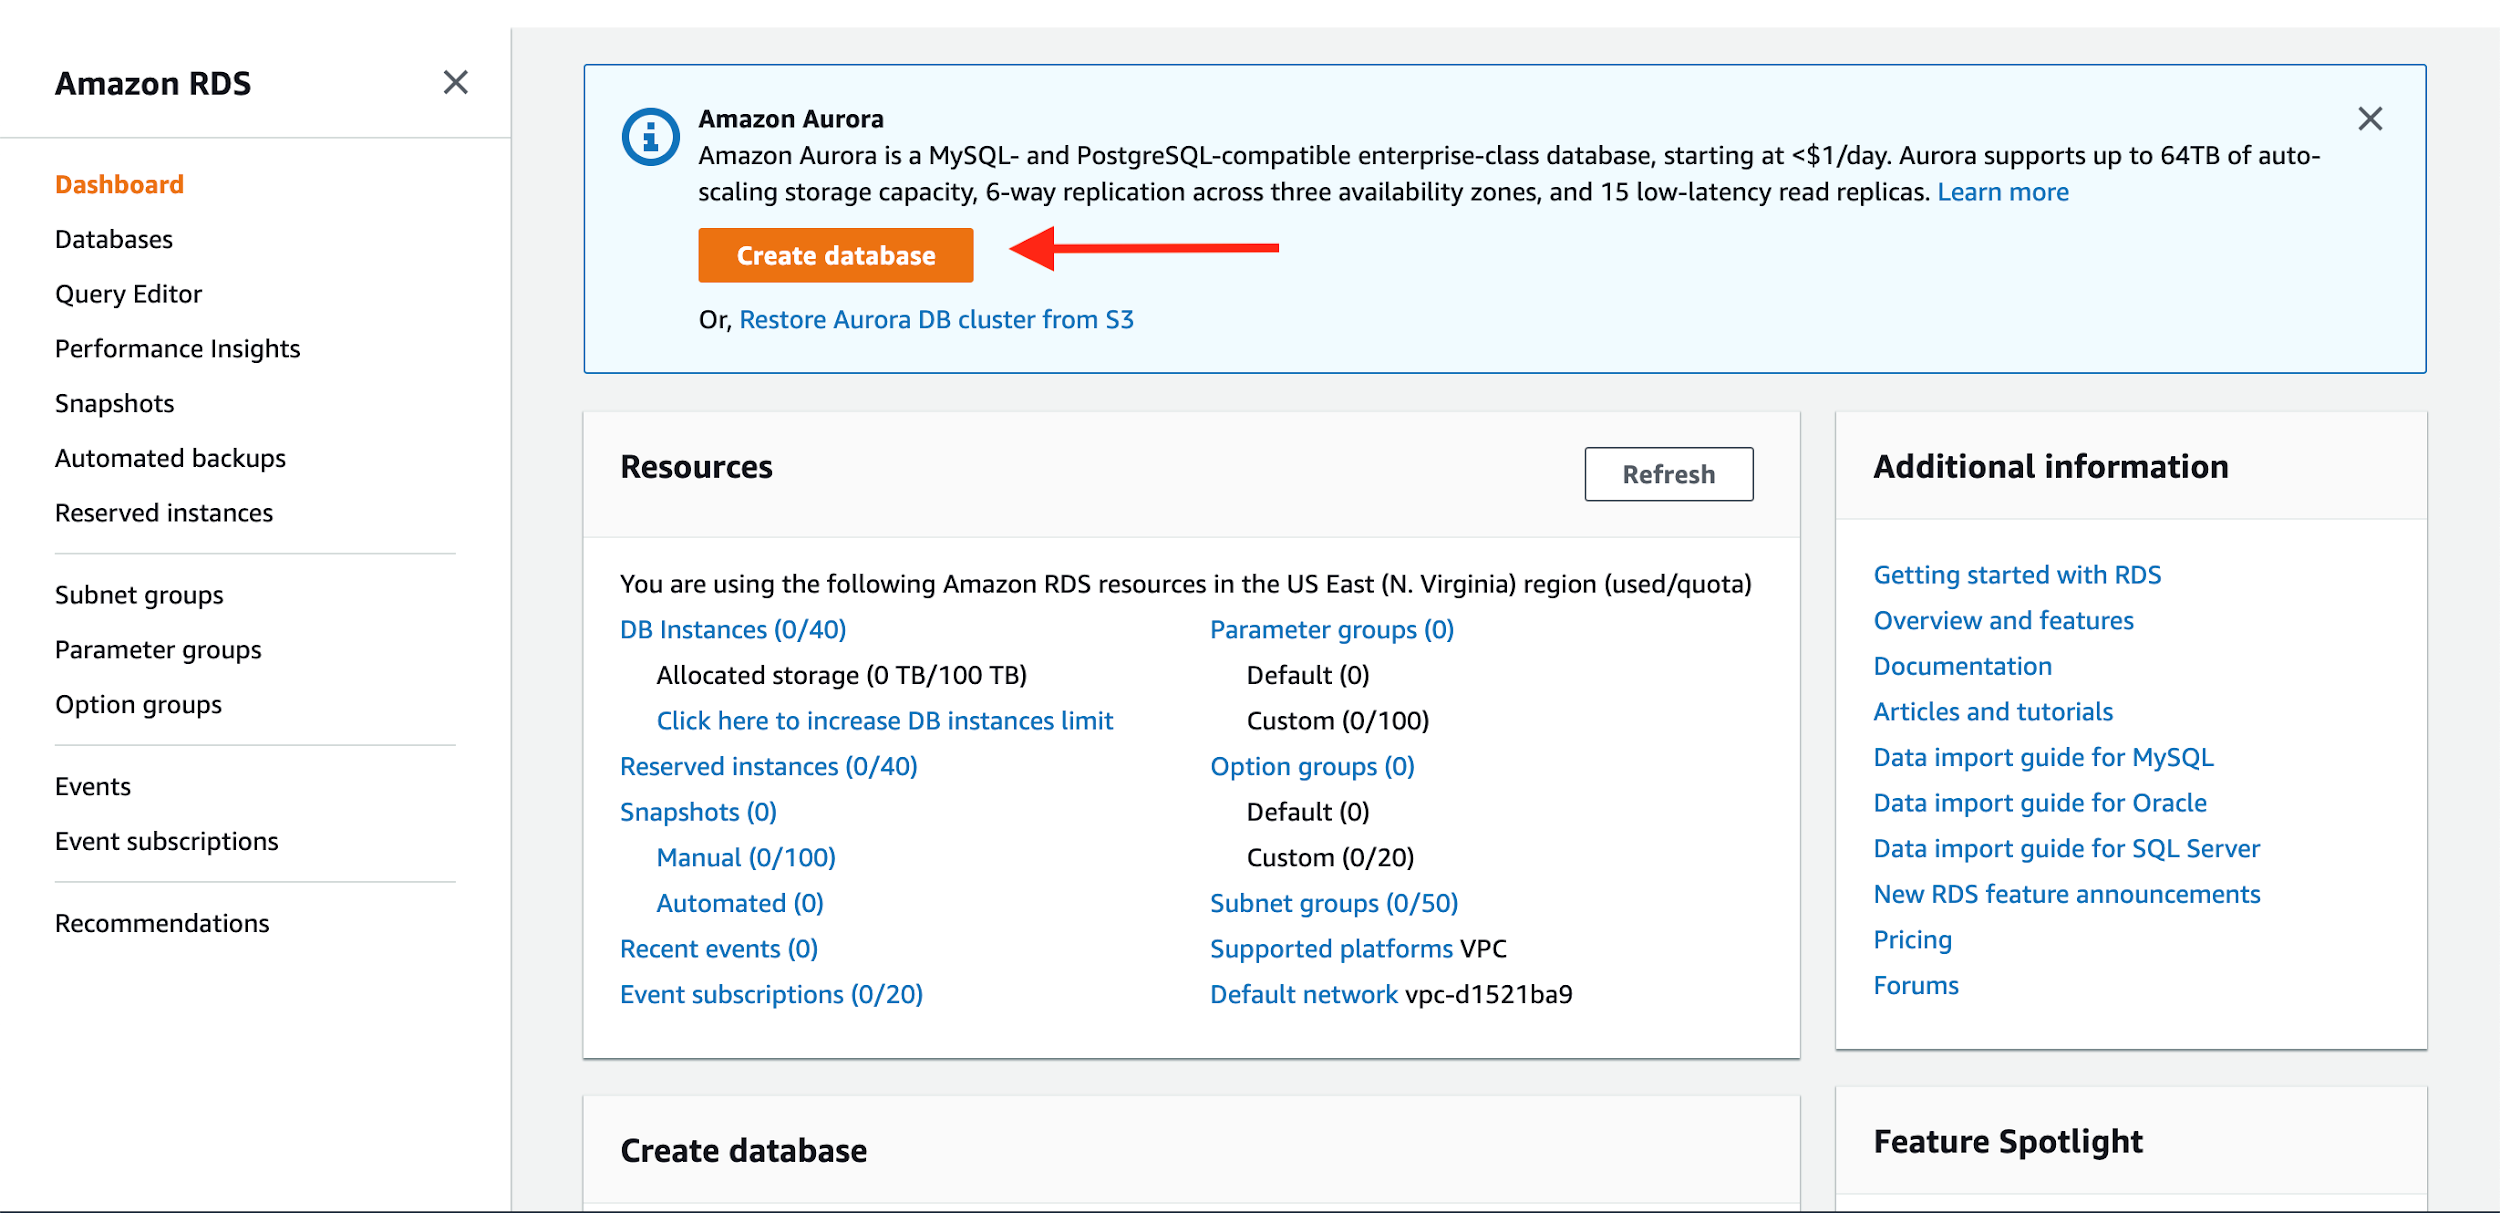Open Event subscriptions (0/20) resource link
The width and height of the screenshot is (2500, 1213).
point(771,995)
